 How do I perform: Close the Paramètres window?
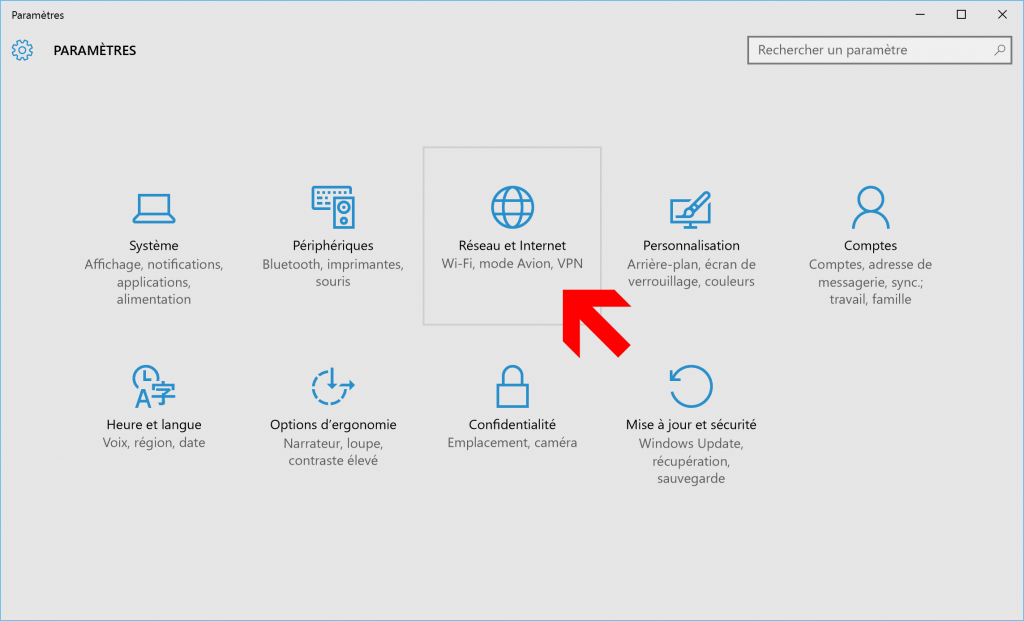1002,14
